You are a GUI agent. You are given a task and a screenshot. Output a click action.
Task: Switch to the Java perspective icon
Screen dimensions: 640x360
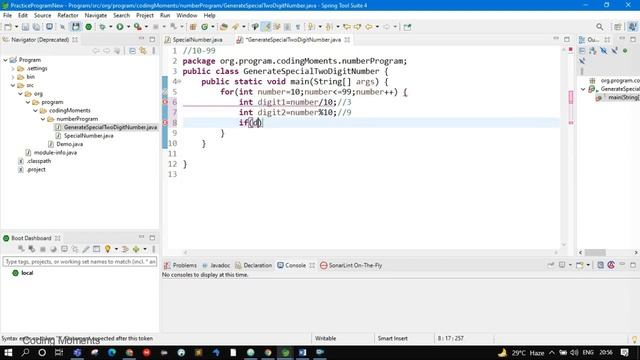point(632,27)
